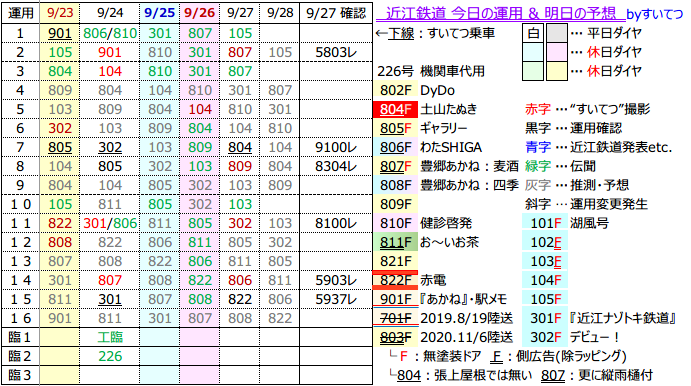Click red 808 in row 12 of 9/23
691x386 pixels.
59,242
